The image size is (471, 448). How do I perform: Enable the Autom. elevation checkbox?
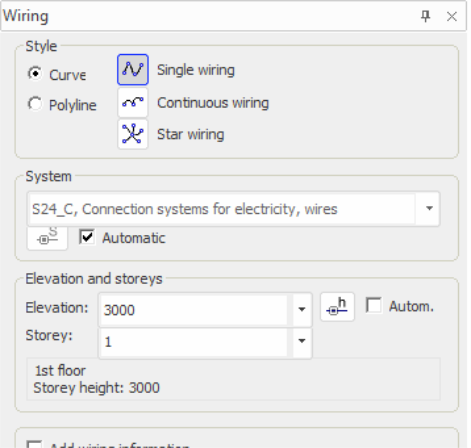tap(374, 305)
